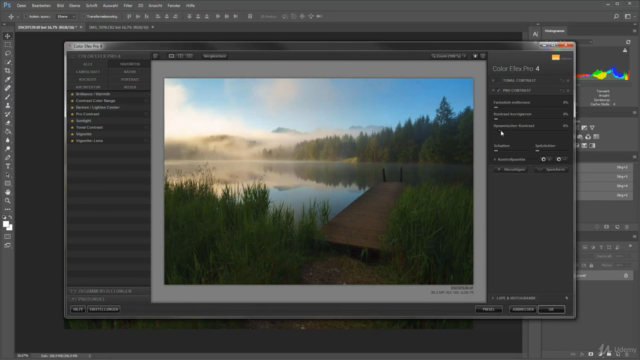Open the Bearbeiten menu

click(x=41, y=6)
